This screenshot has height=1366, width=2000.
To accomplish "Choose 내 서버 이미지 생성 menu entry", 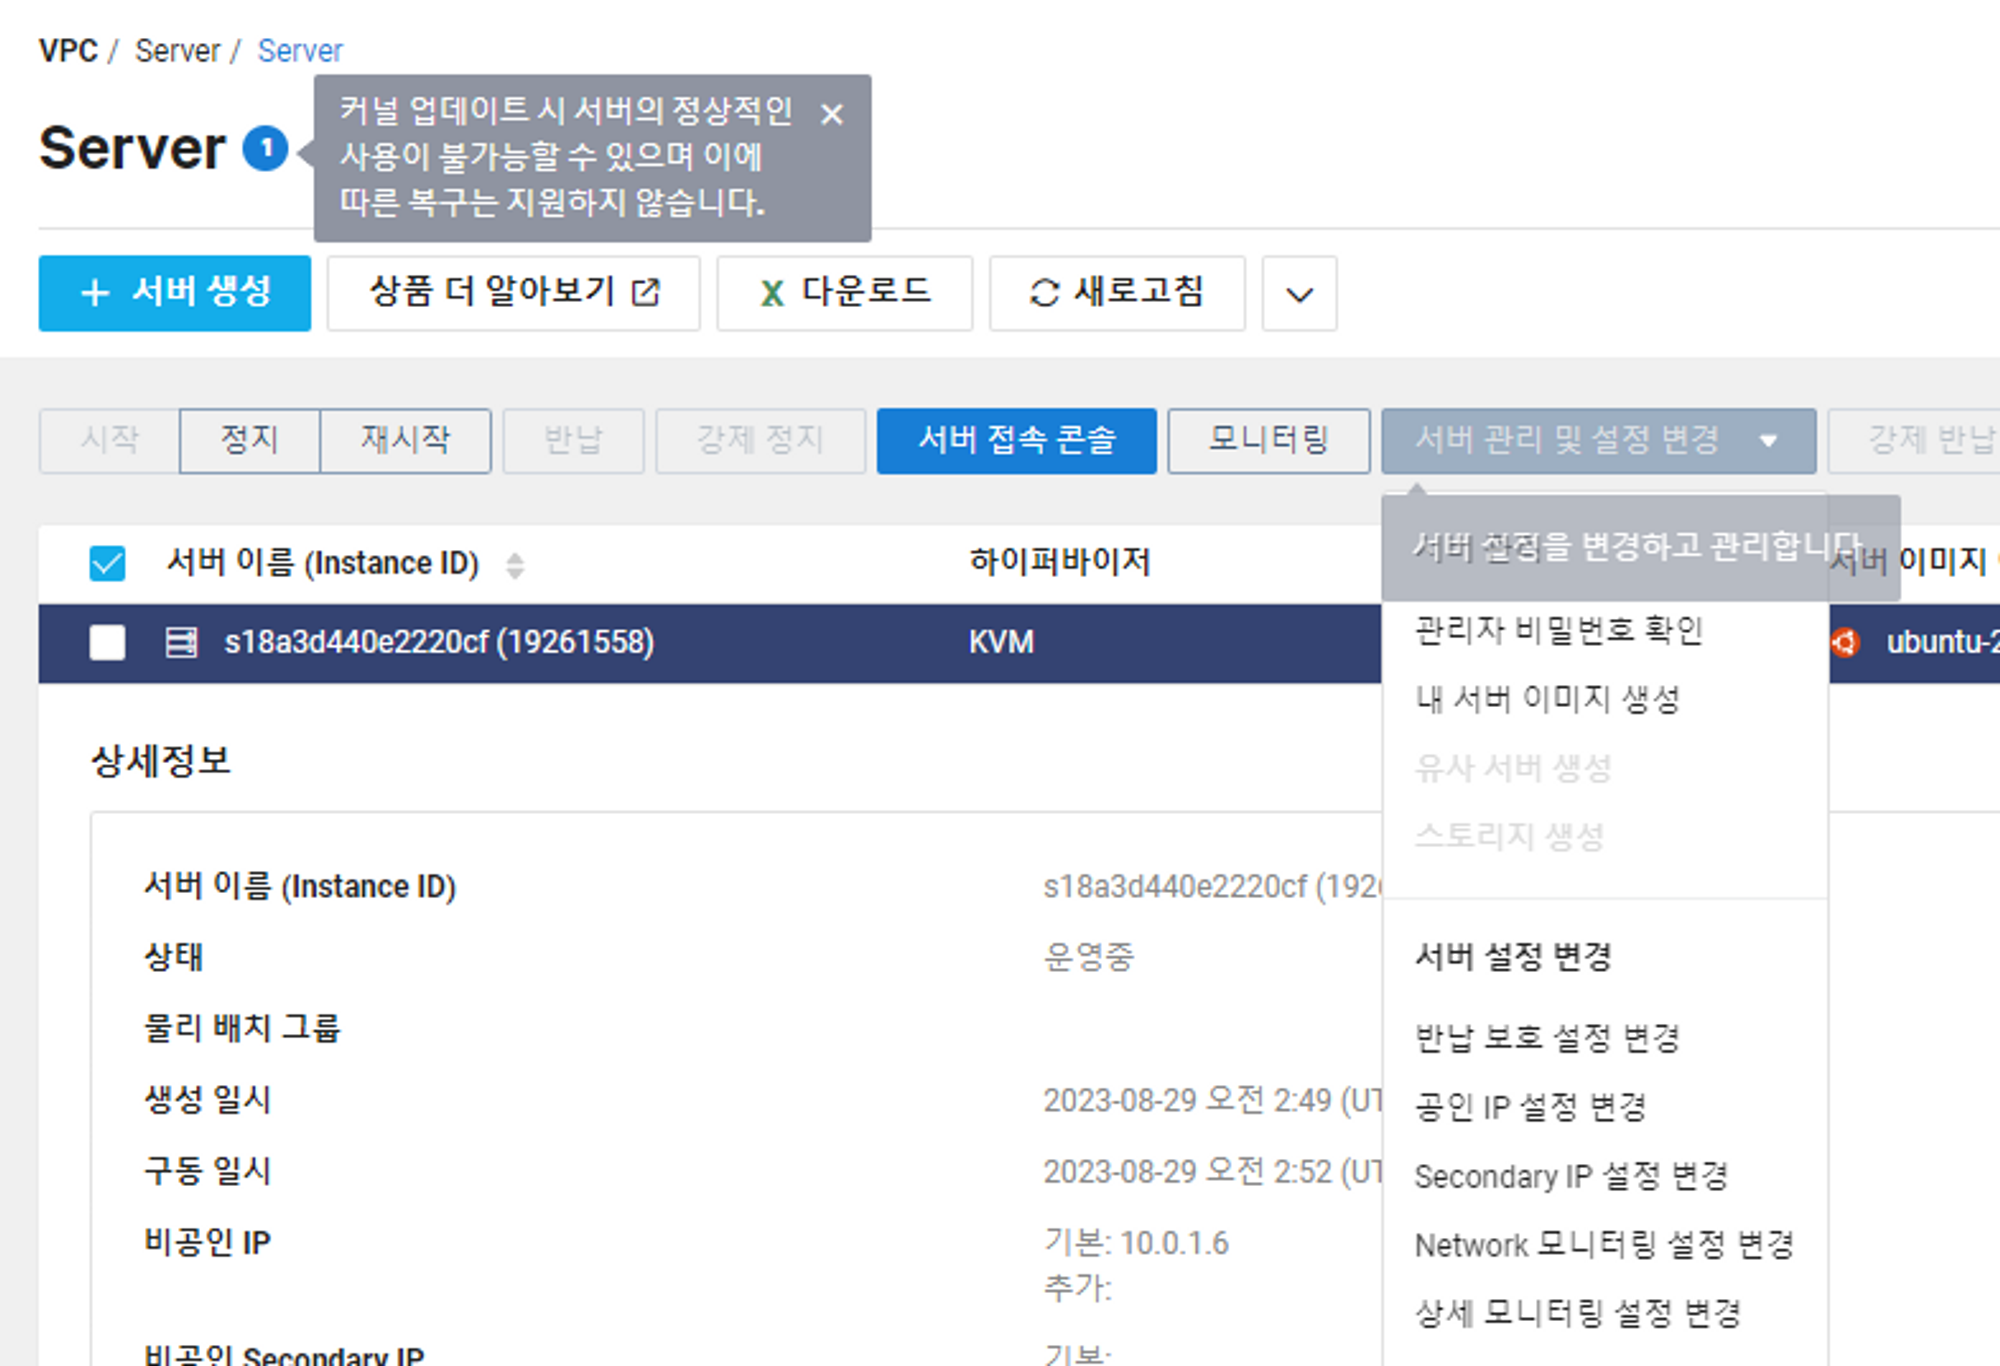I will click(x=1547, y=699).
